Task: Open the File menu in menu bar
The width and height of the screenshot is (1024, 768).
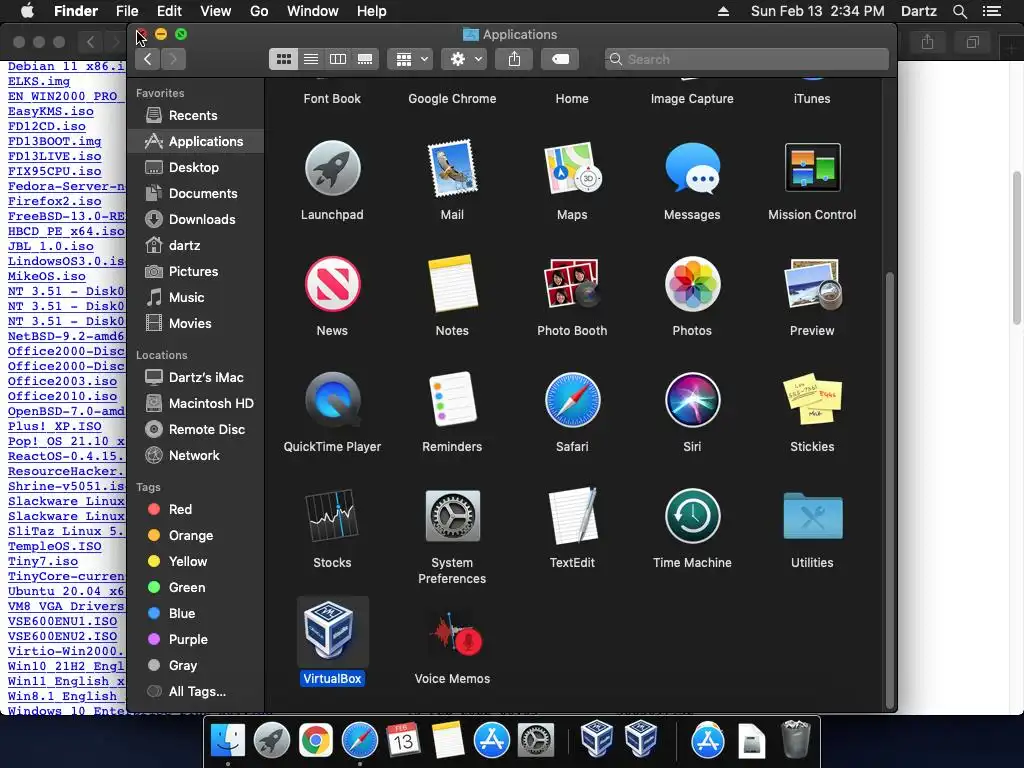Action: [x=127, y=11]
